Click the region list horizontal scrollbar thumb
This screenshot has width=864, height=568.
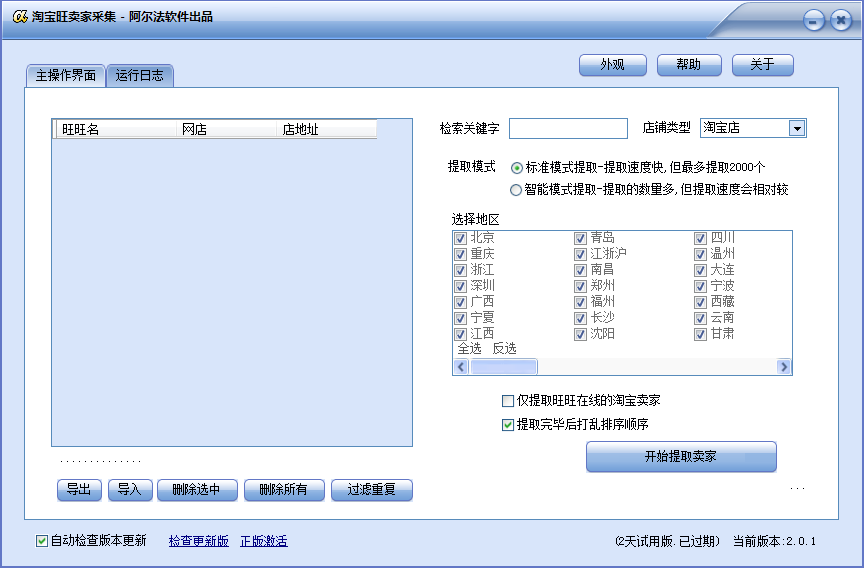pos(504,367)
